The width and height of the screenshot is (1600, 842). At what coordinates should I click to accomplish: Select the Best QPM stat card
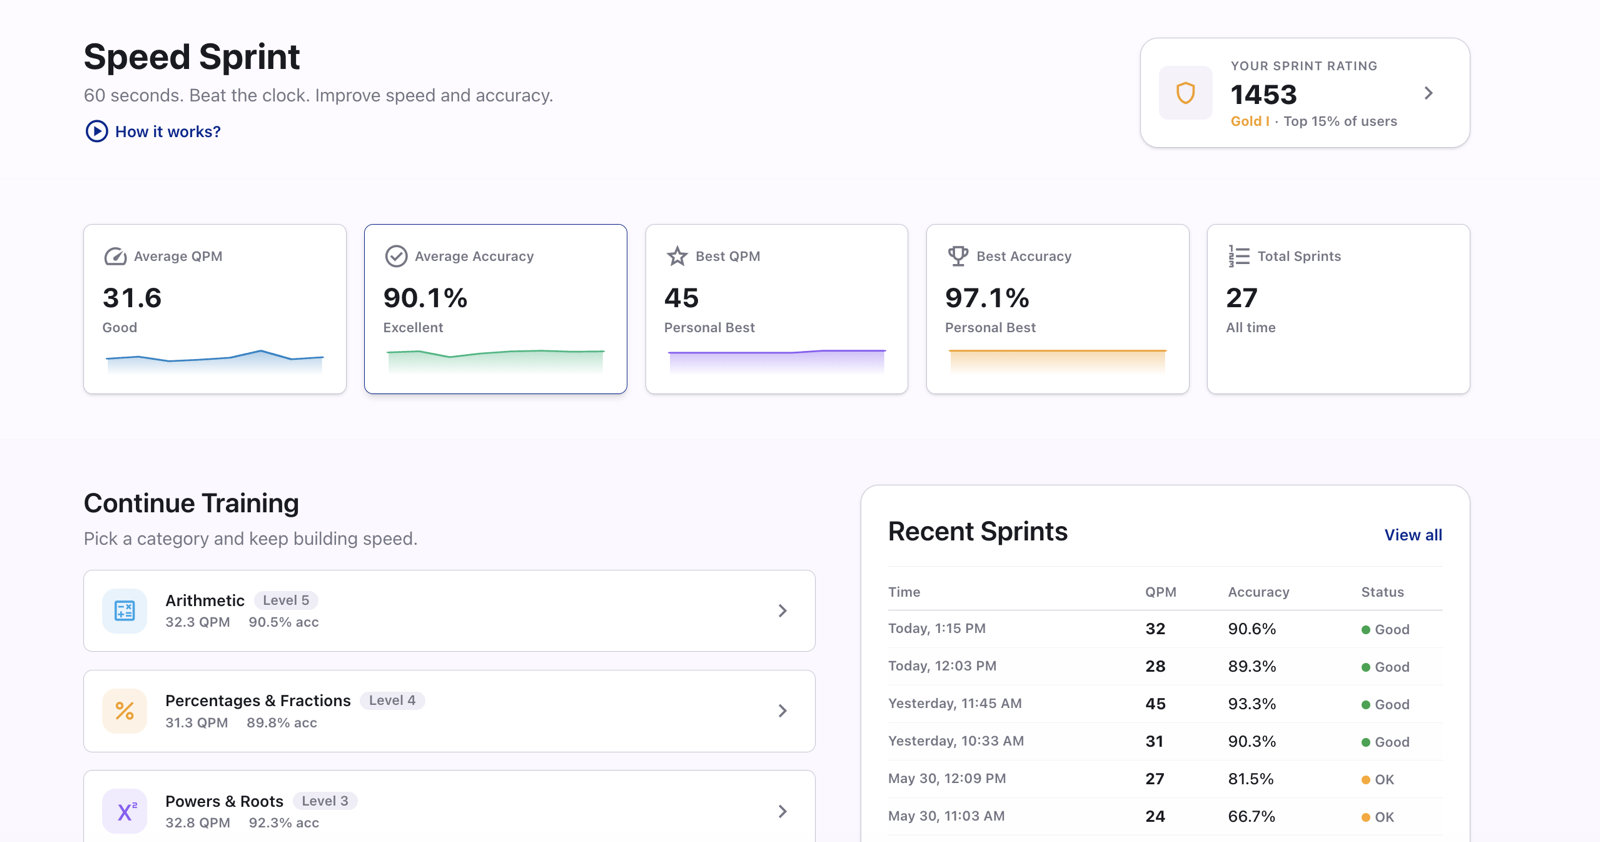pyautogui.click(x=777, y=309)
